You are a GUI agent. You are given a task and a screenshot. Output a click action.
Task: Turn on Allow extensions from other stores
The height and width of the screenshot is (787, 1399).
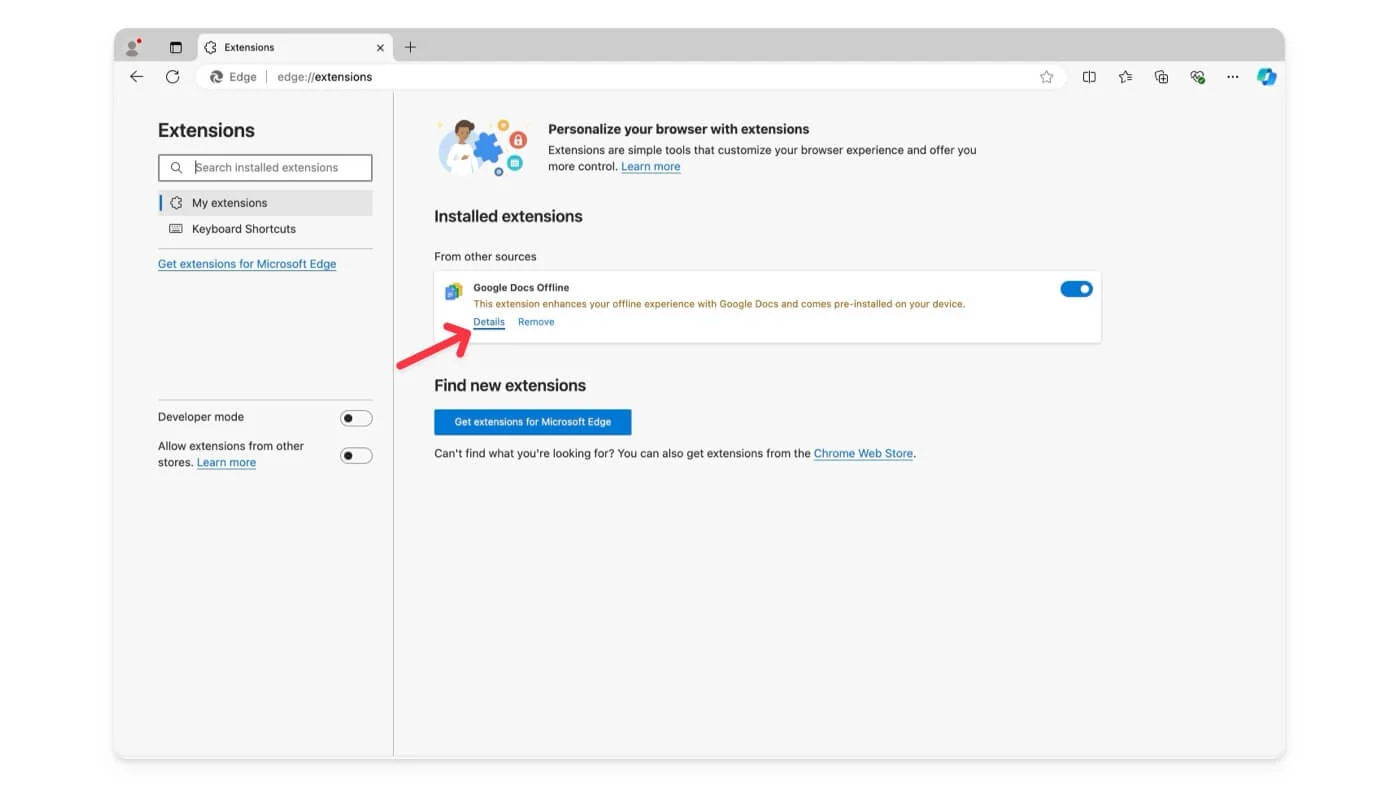[x=356, y=456]
